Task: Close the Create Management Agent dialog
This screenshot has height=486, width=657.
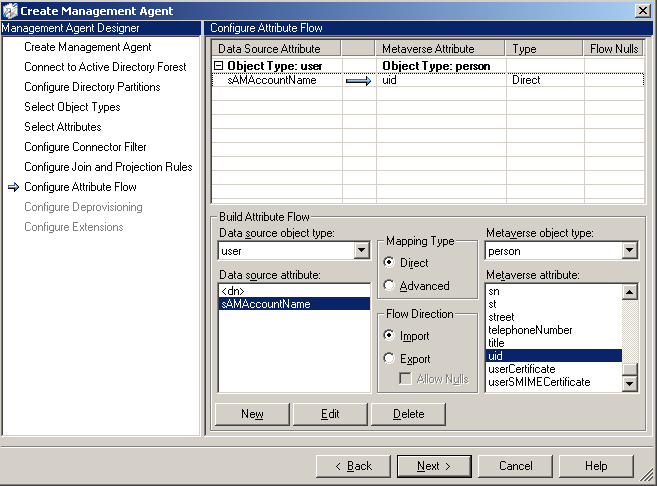Action: pyautogui.click(x=643, y=10)
